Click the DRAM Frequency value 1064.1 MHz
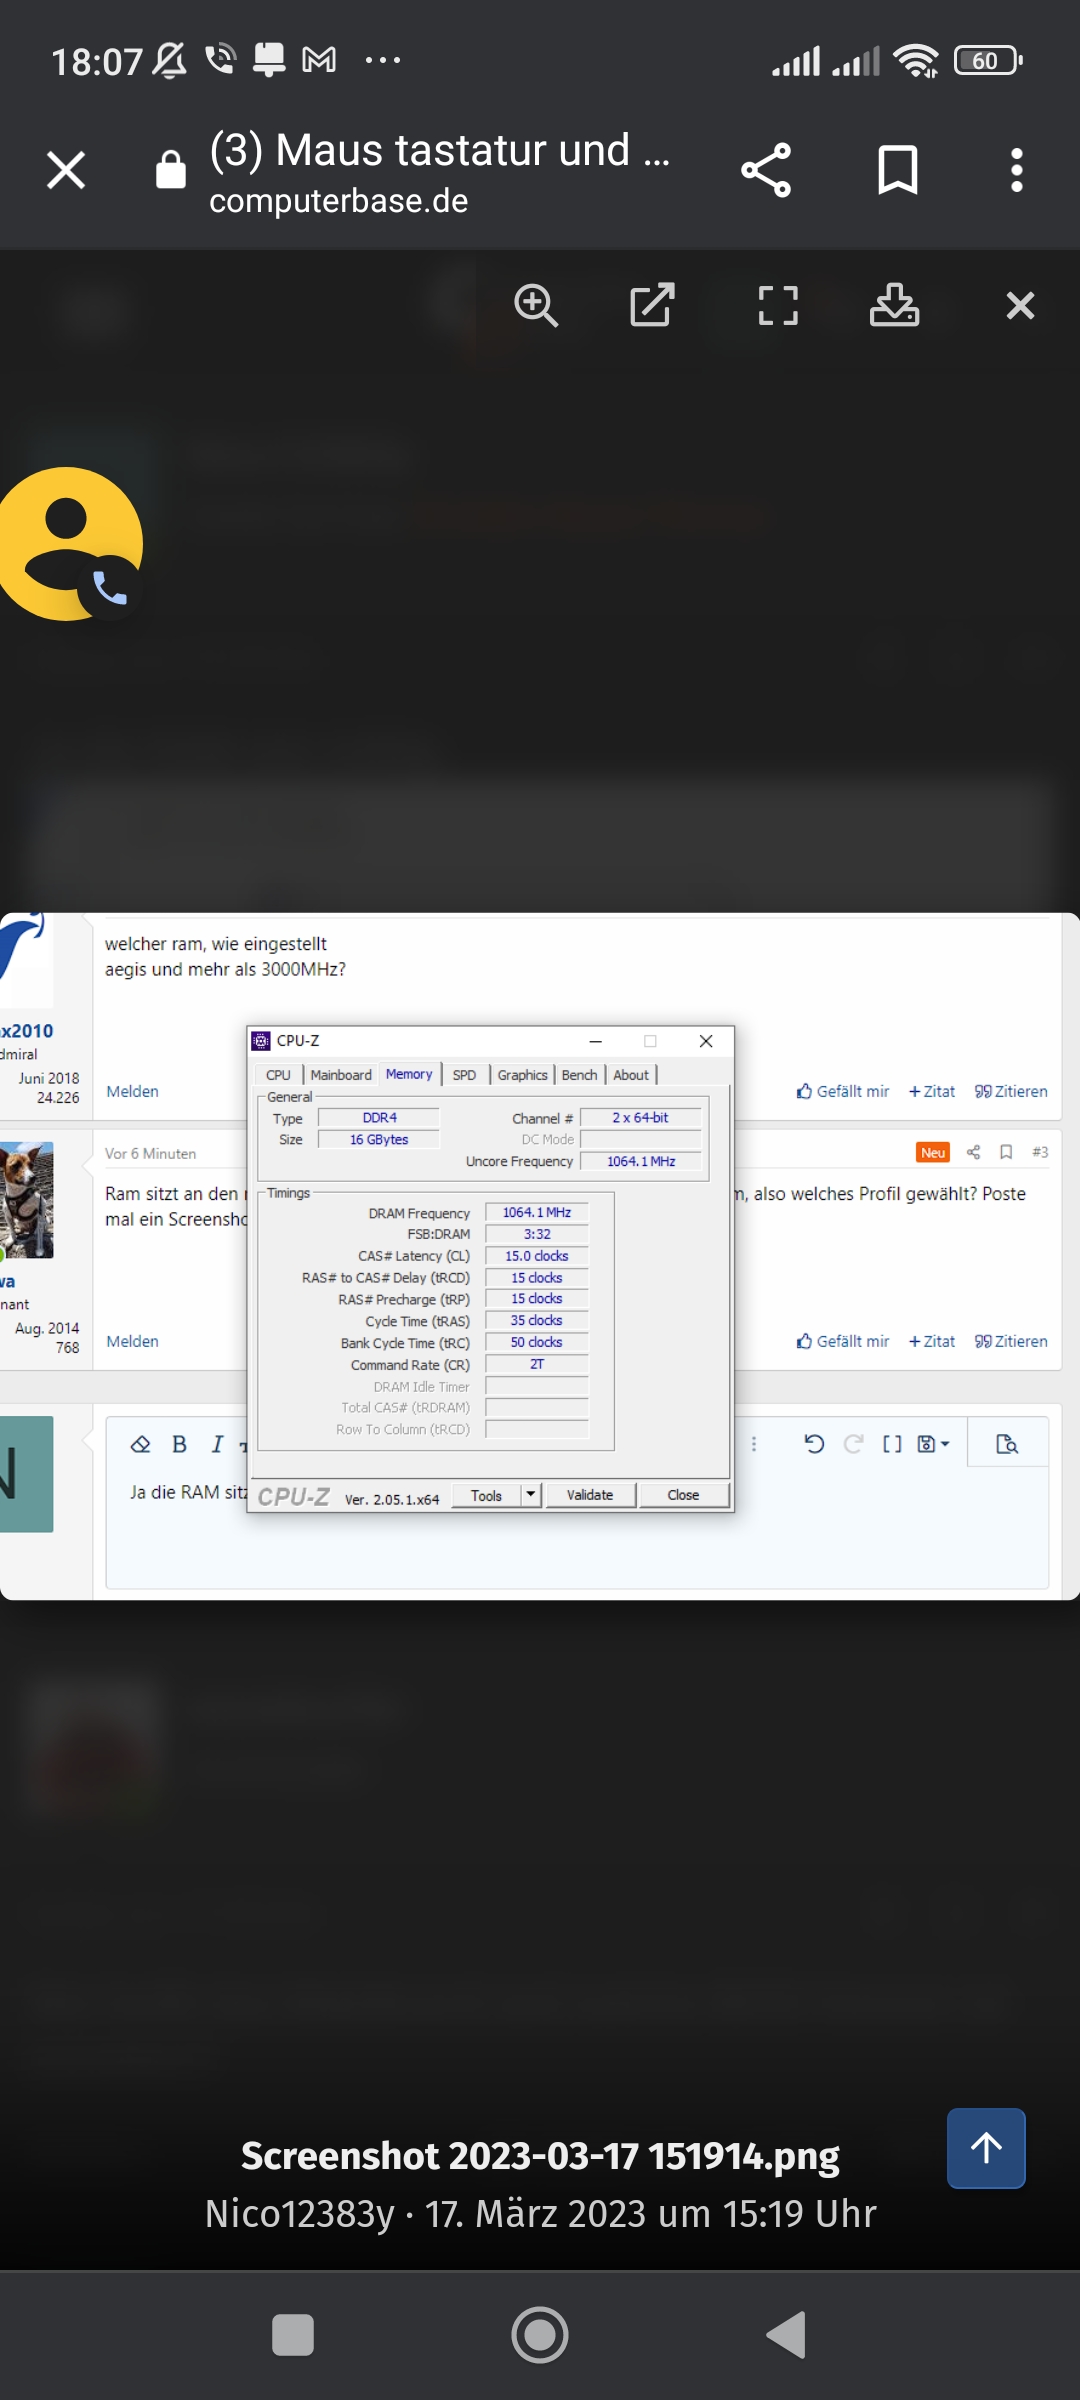Screen dimensions: 1080x2400 [537, 1212]
